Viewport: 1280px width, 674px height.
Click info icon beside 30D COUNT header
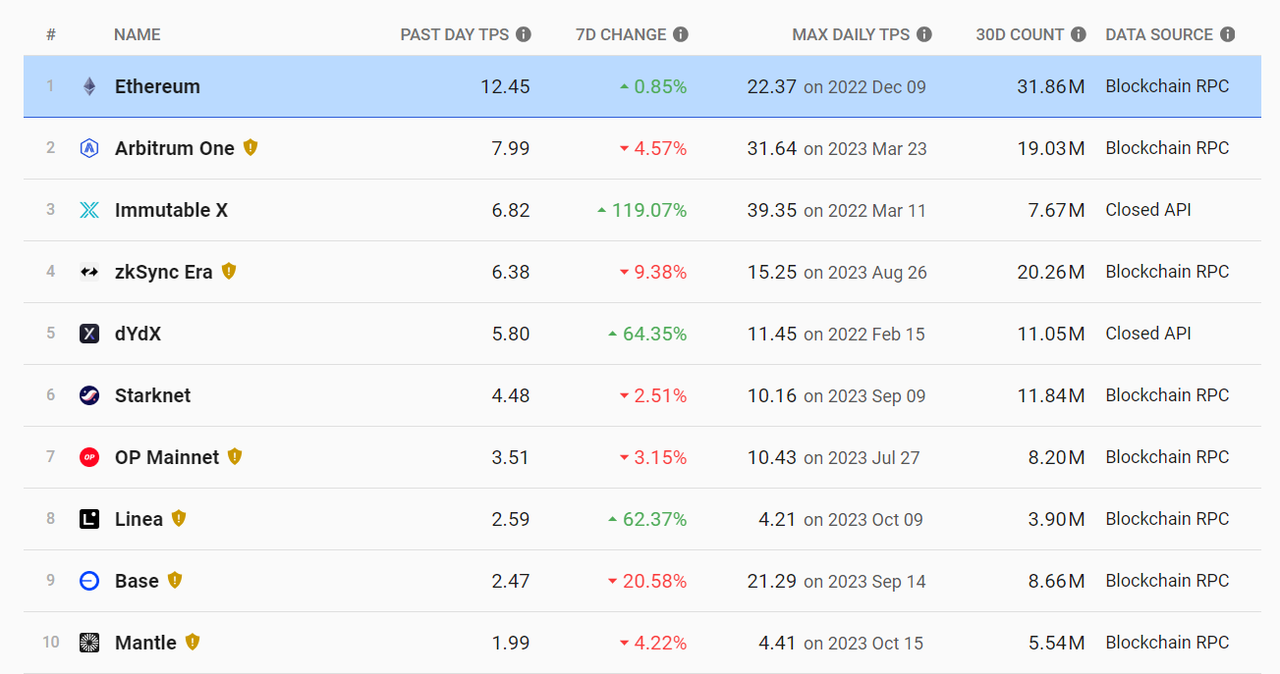point(1078,35)
